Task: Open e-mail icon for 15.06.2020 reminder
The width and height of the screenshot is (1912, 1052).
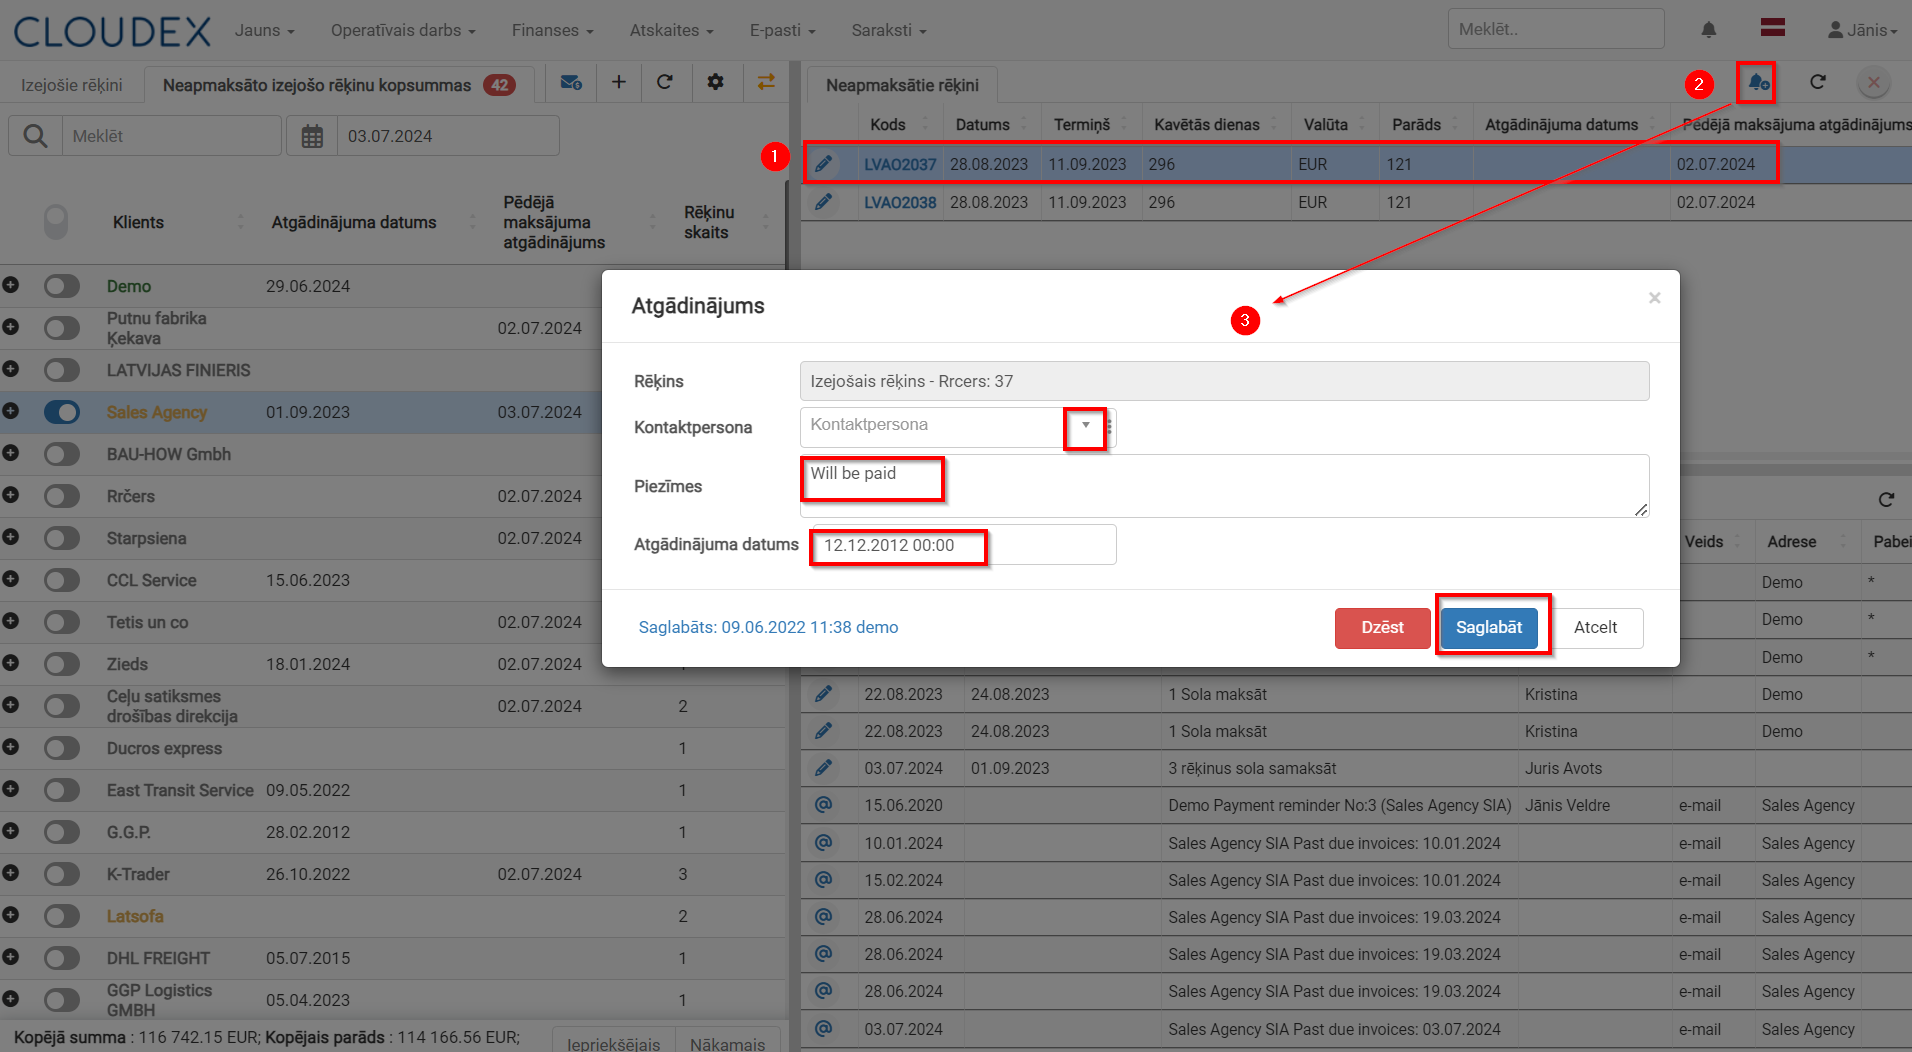Action: click(x=823, y=805)
